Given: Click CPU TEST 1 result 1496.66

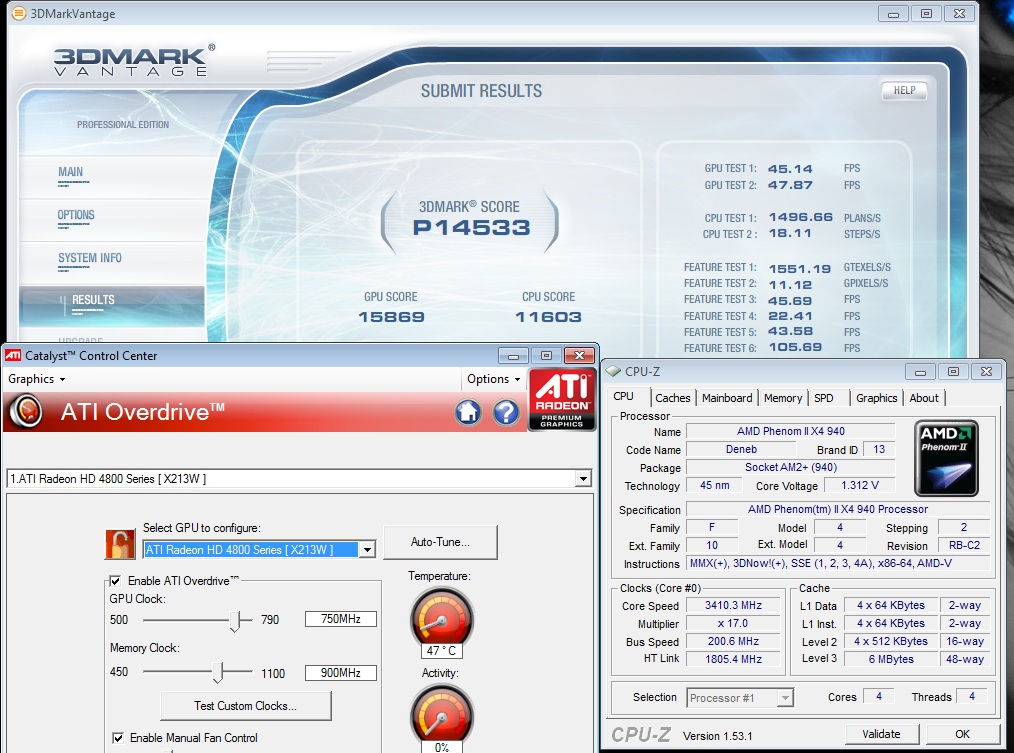Looking at the screenshot, I should (801, 217).
